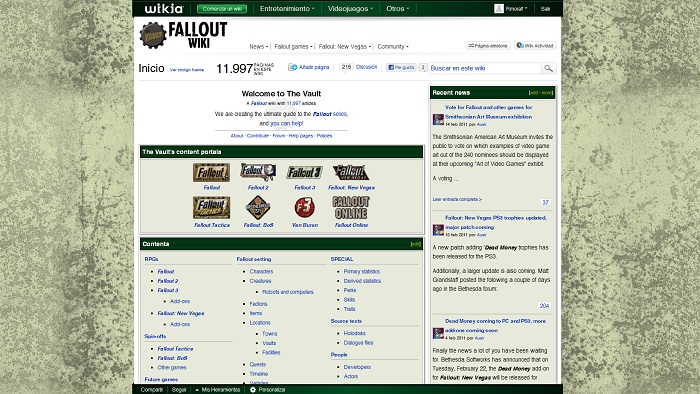Open the 'you can help!' link
This screenshot has height=394, width=700.
pyautogui.click(x=287, y=123)
